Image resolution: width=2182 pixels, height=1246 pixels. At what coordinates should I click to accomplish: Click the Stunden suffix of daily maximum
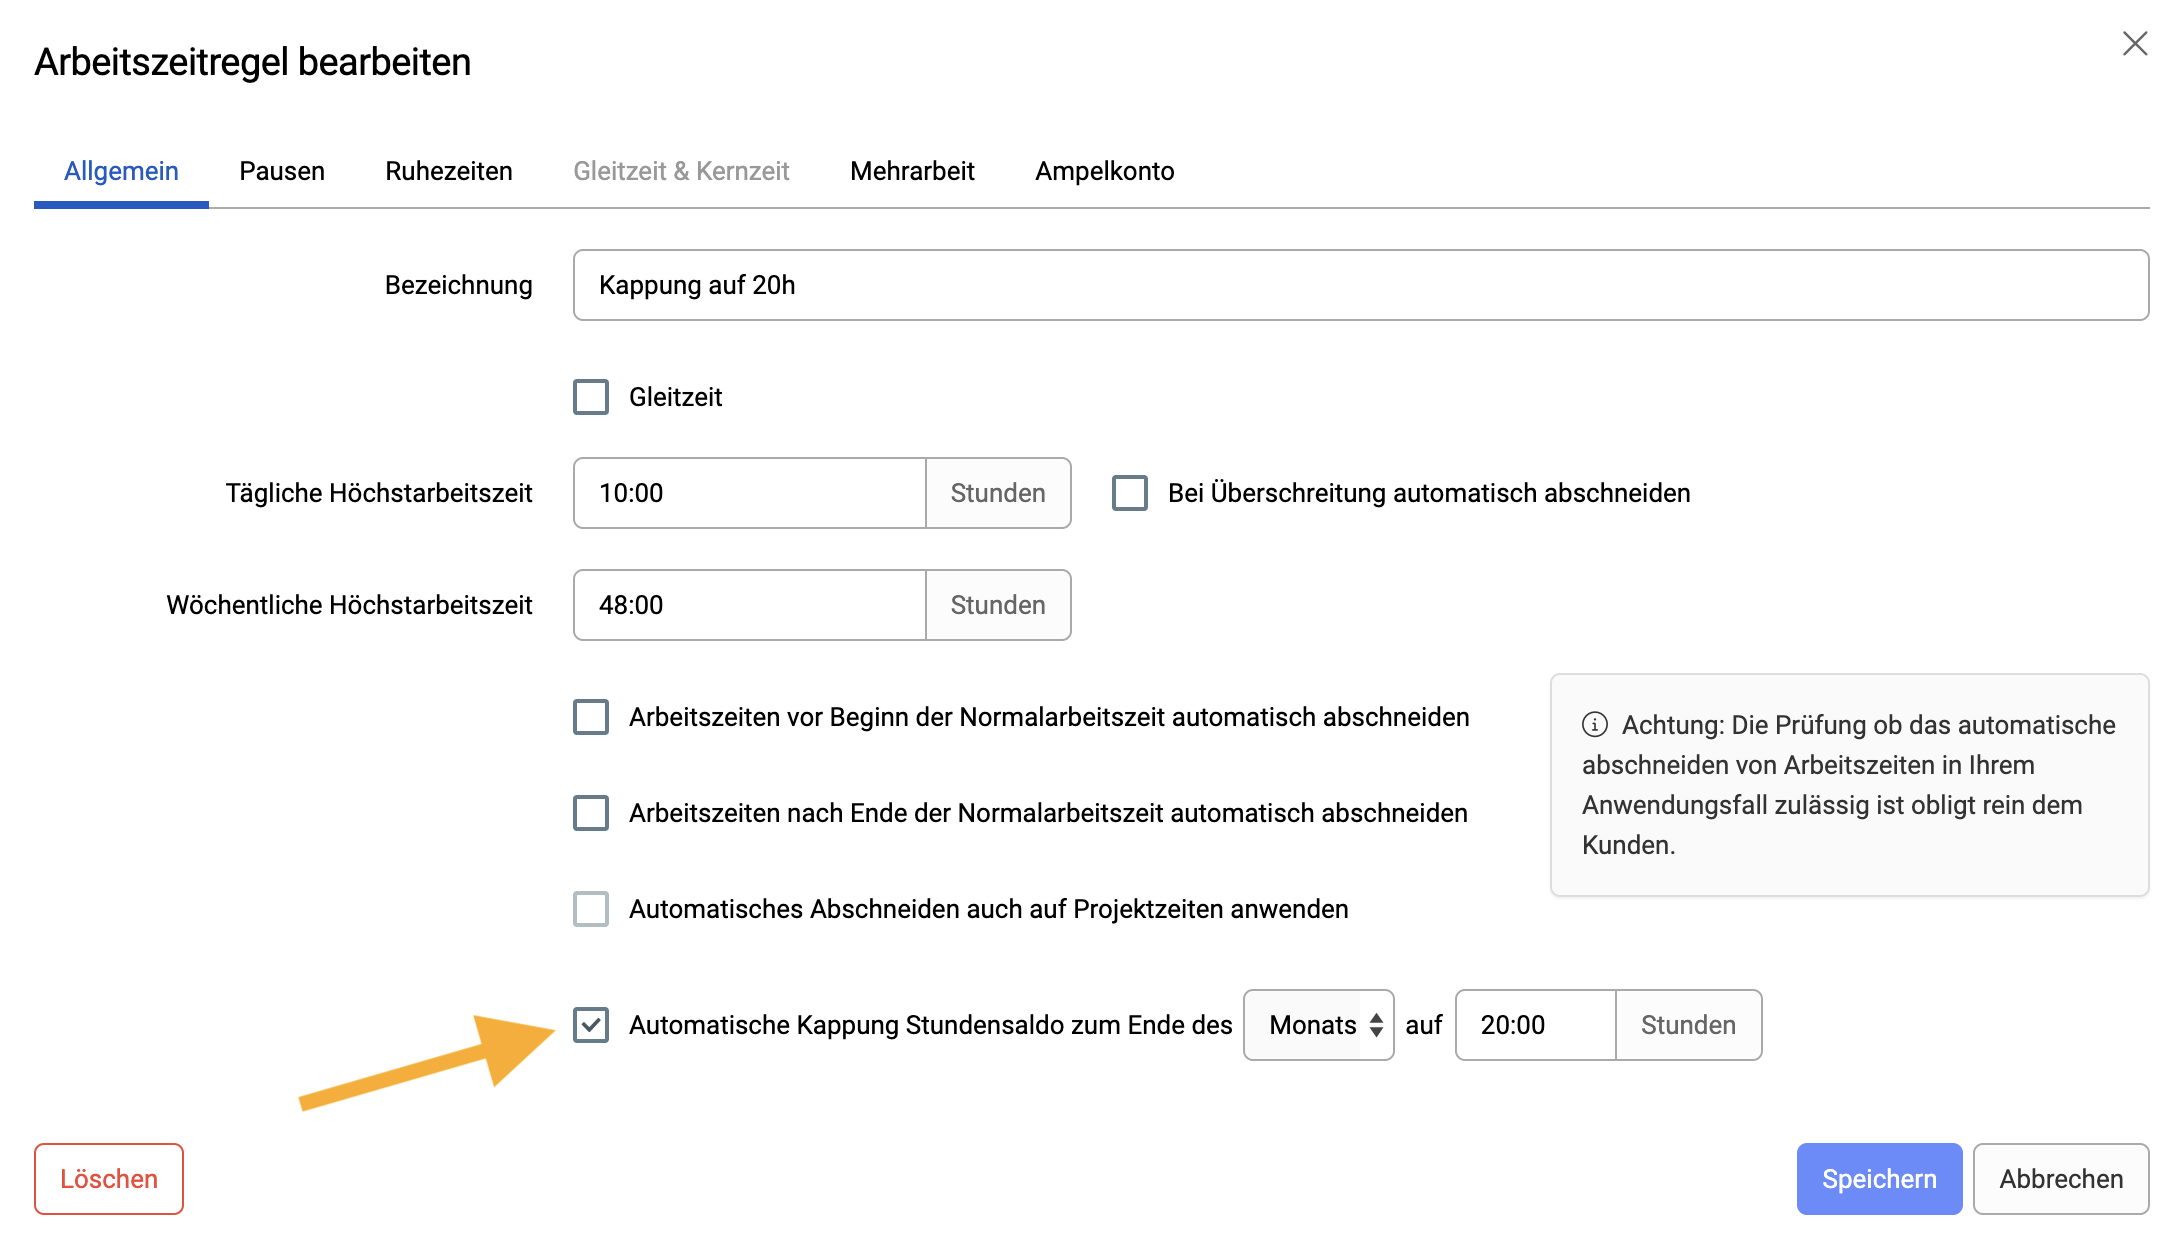coord(998,493)
